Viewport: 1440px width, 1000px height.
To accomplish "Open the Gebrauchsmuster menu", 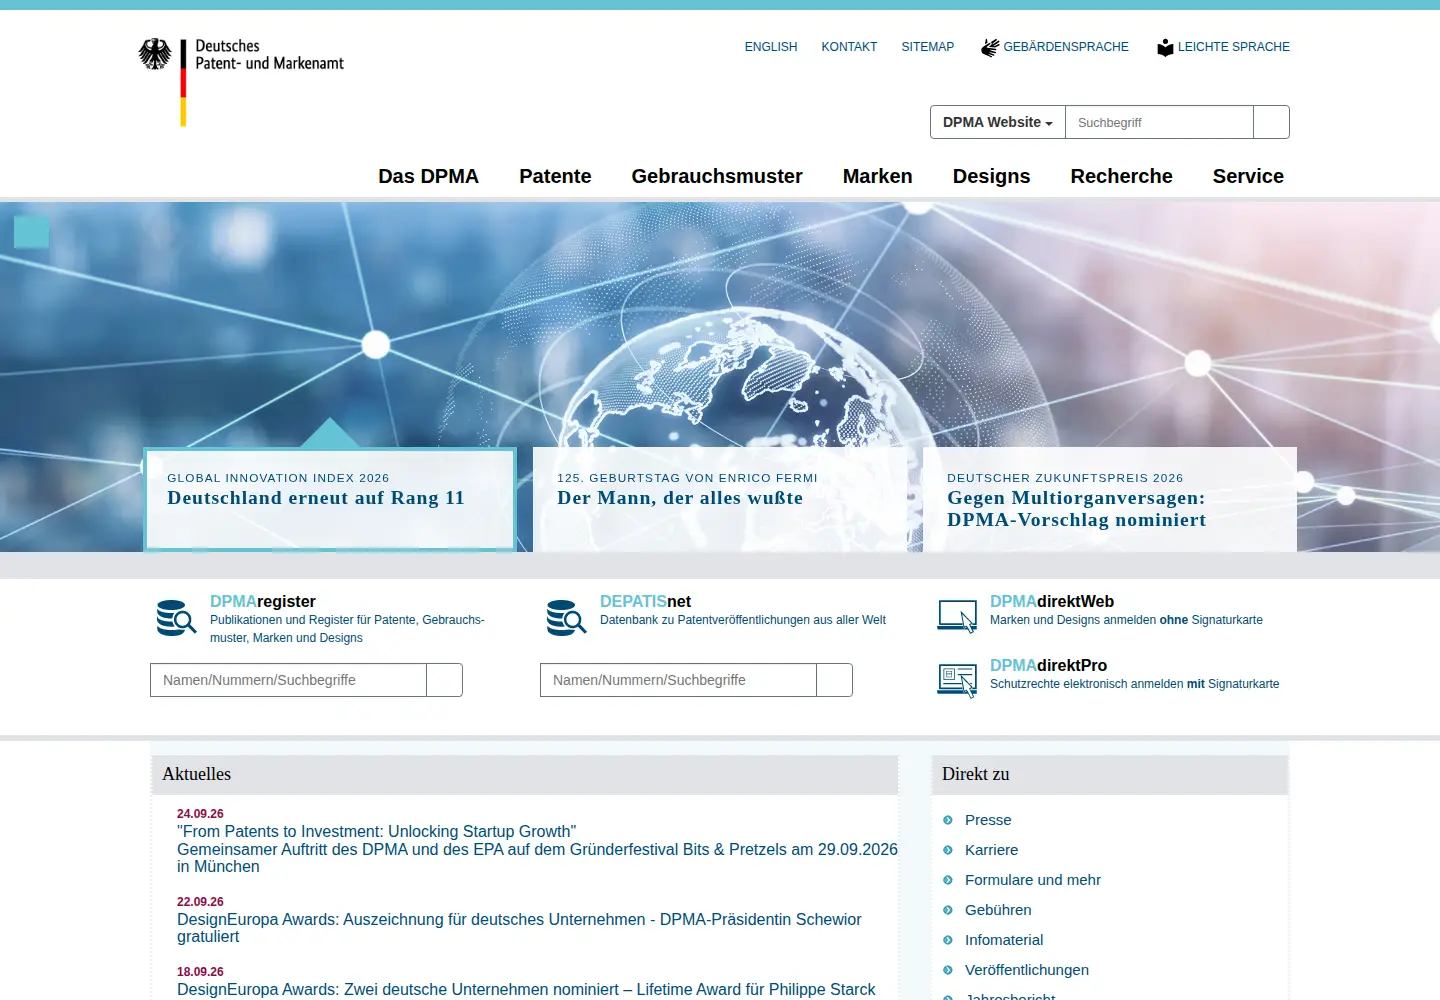I will point(717,176).
